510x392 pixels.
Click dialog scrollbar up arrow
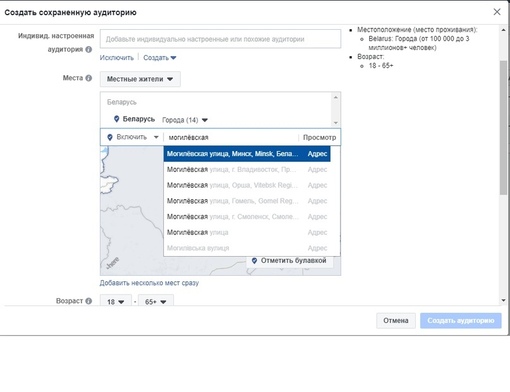[503, 30]
